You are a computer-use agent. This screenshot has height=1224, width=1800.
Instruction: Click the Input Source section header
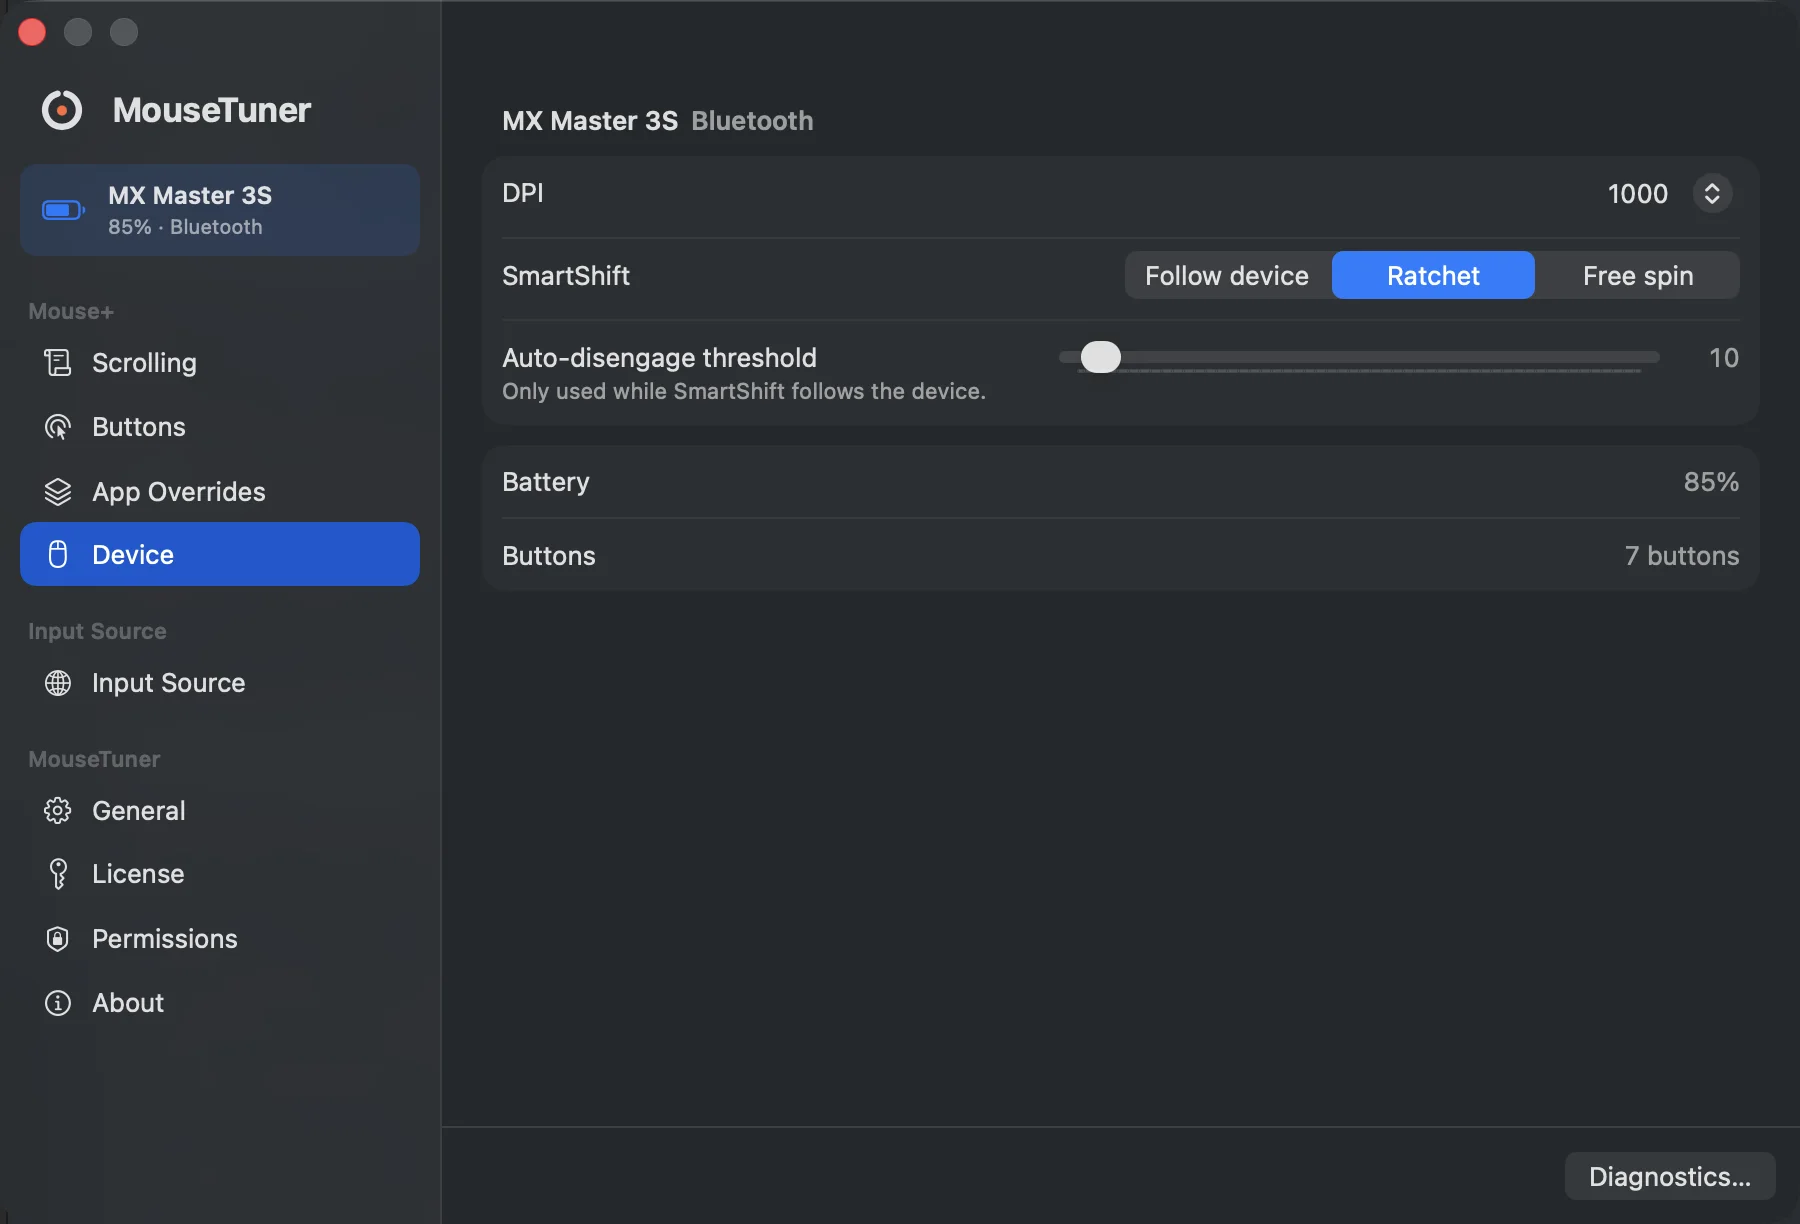97,631
